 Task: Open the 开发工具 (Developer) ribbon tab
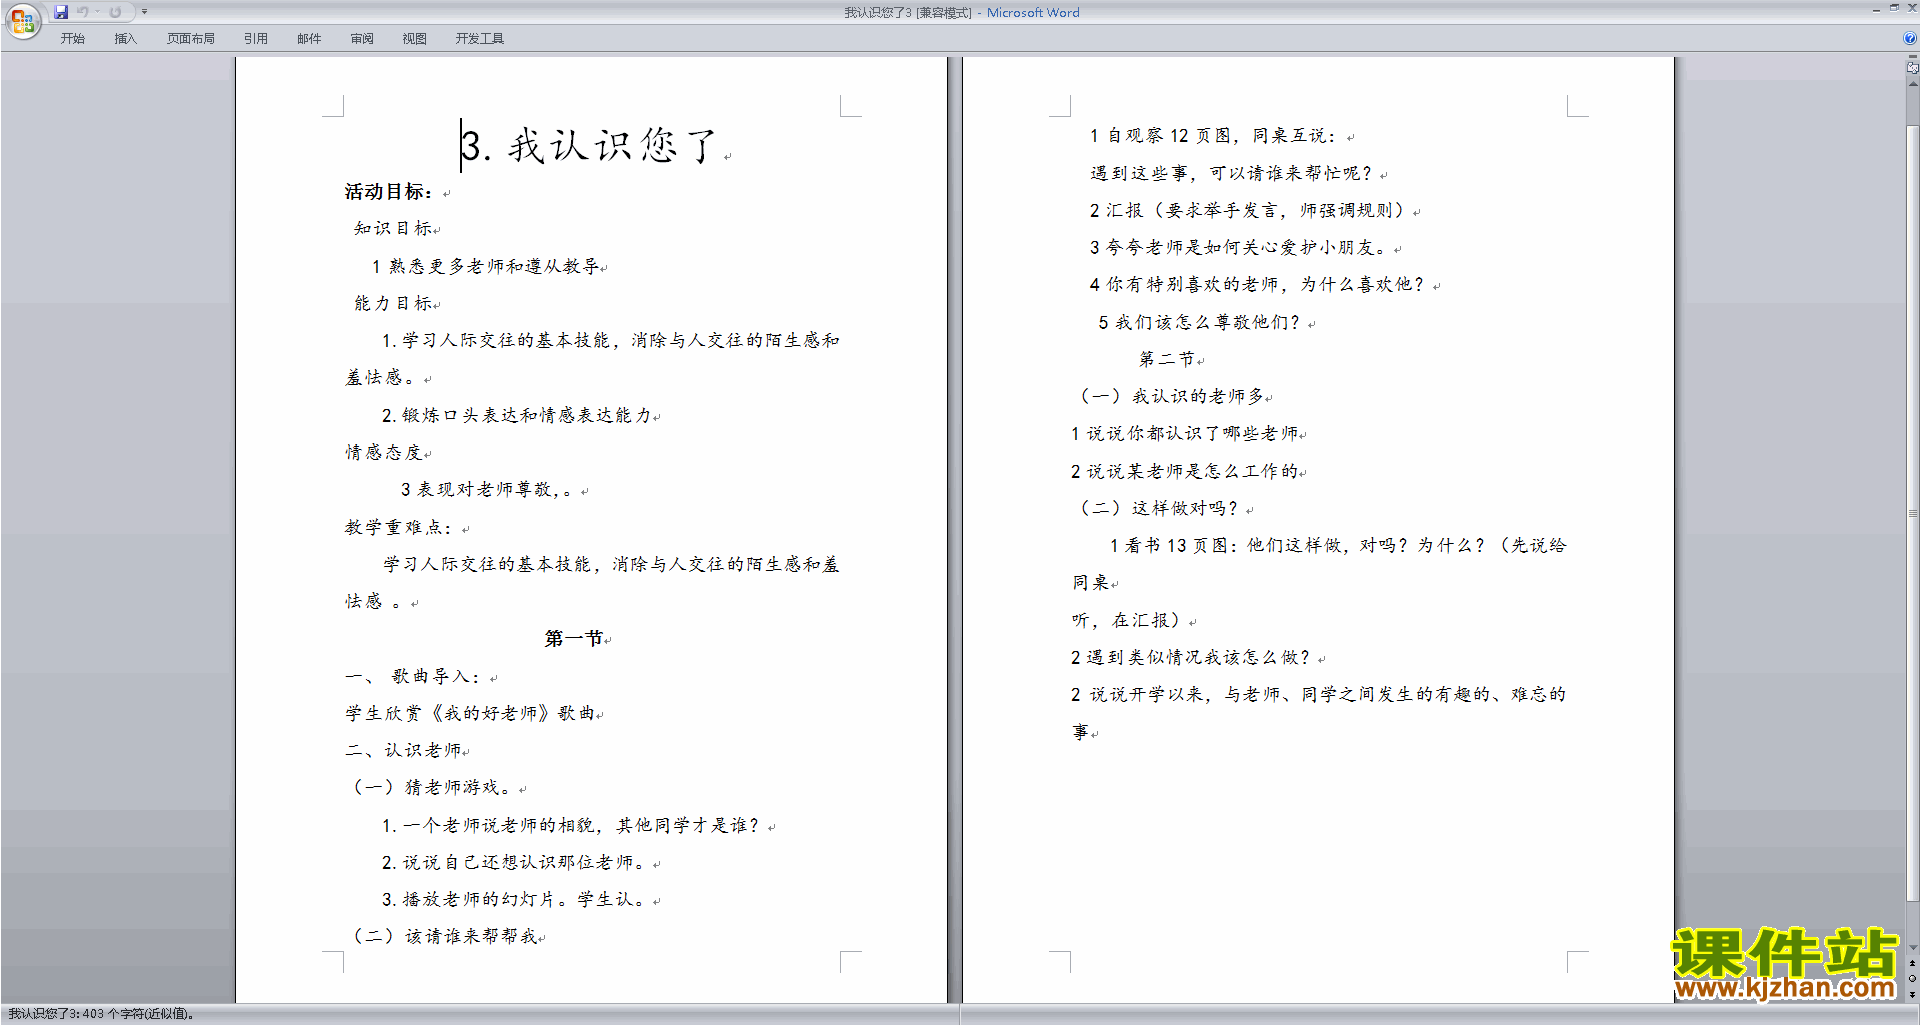pyautogui.click(x=479, y=38)
